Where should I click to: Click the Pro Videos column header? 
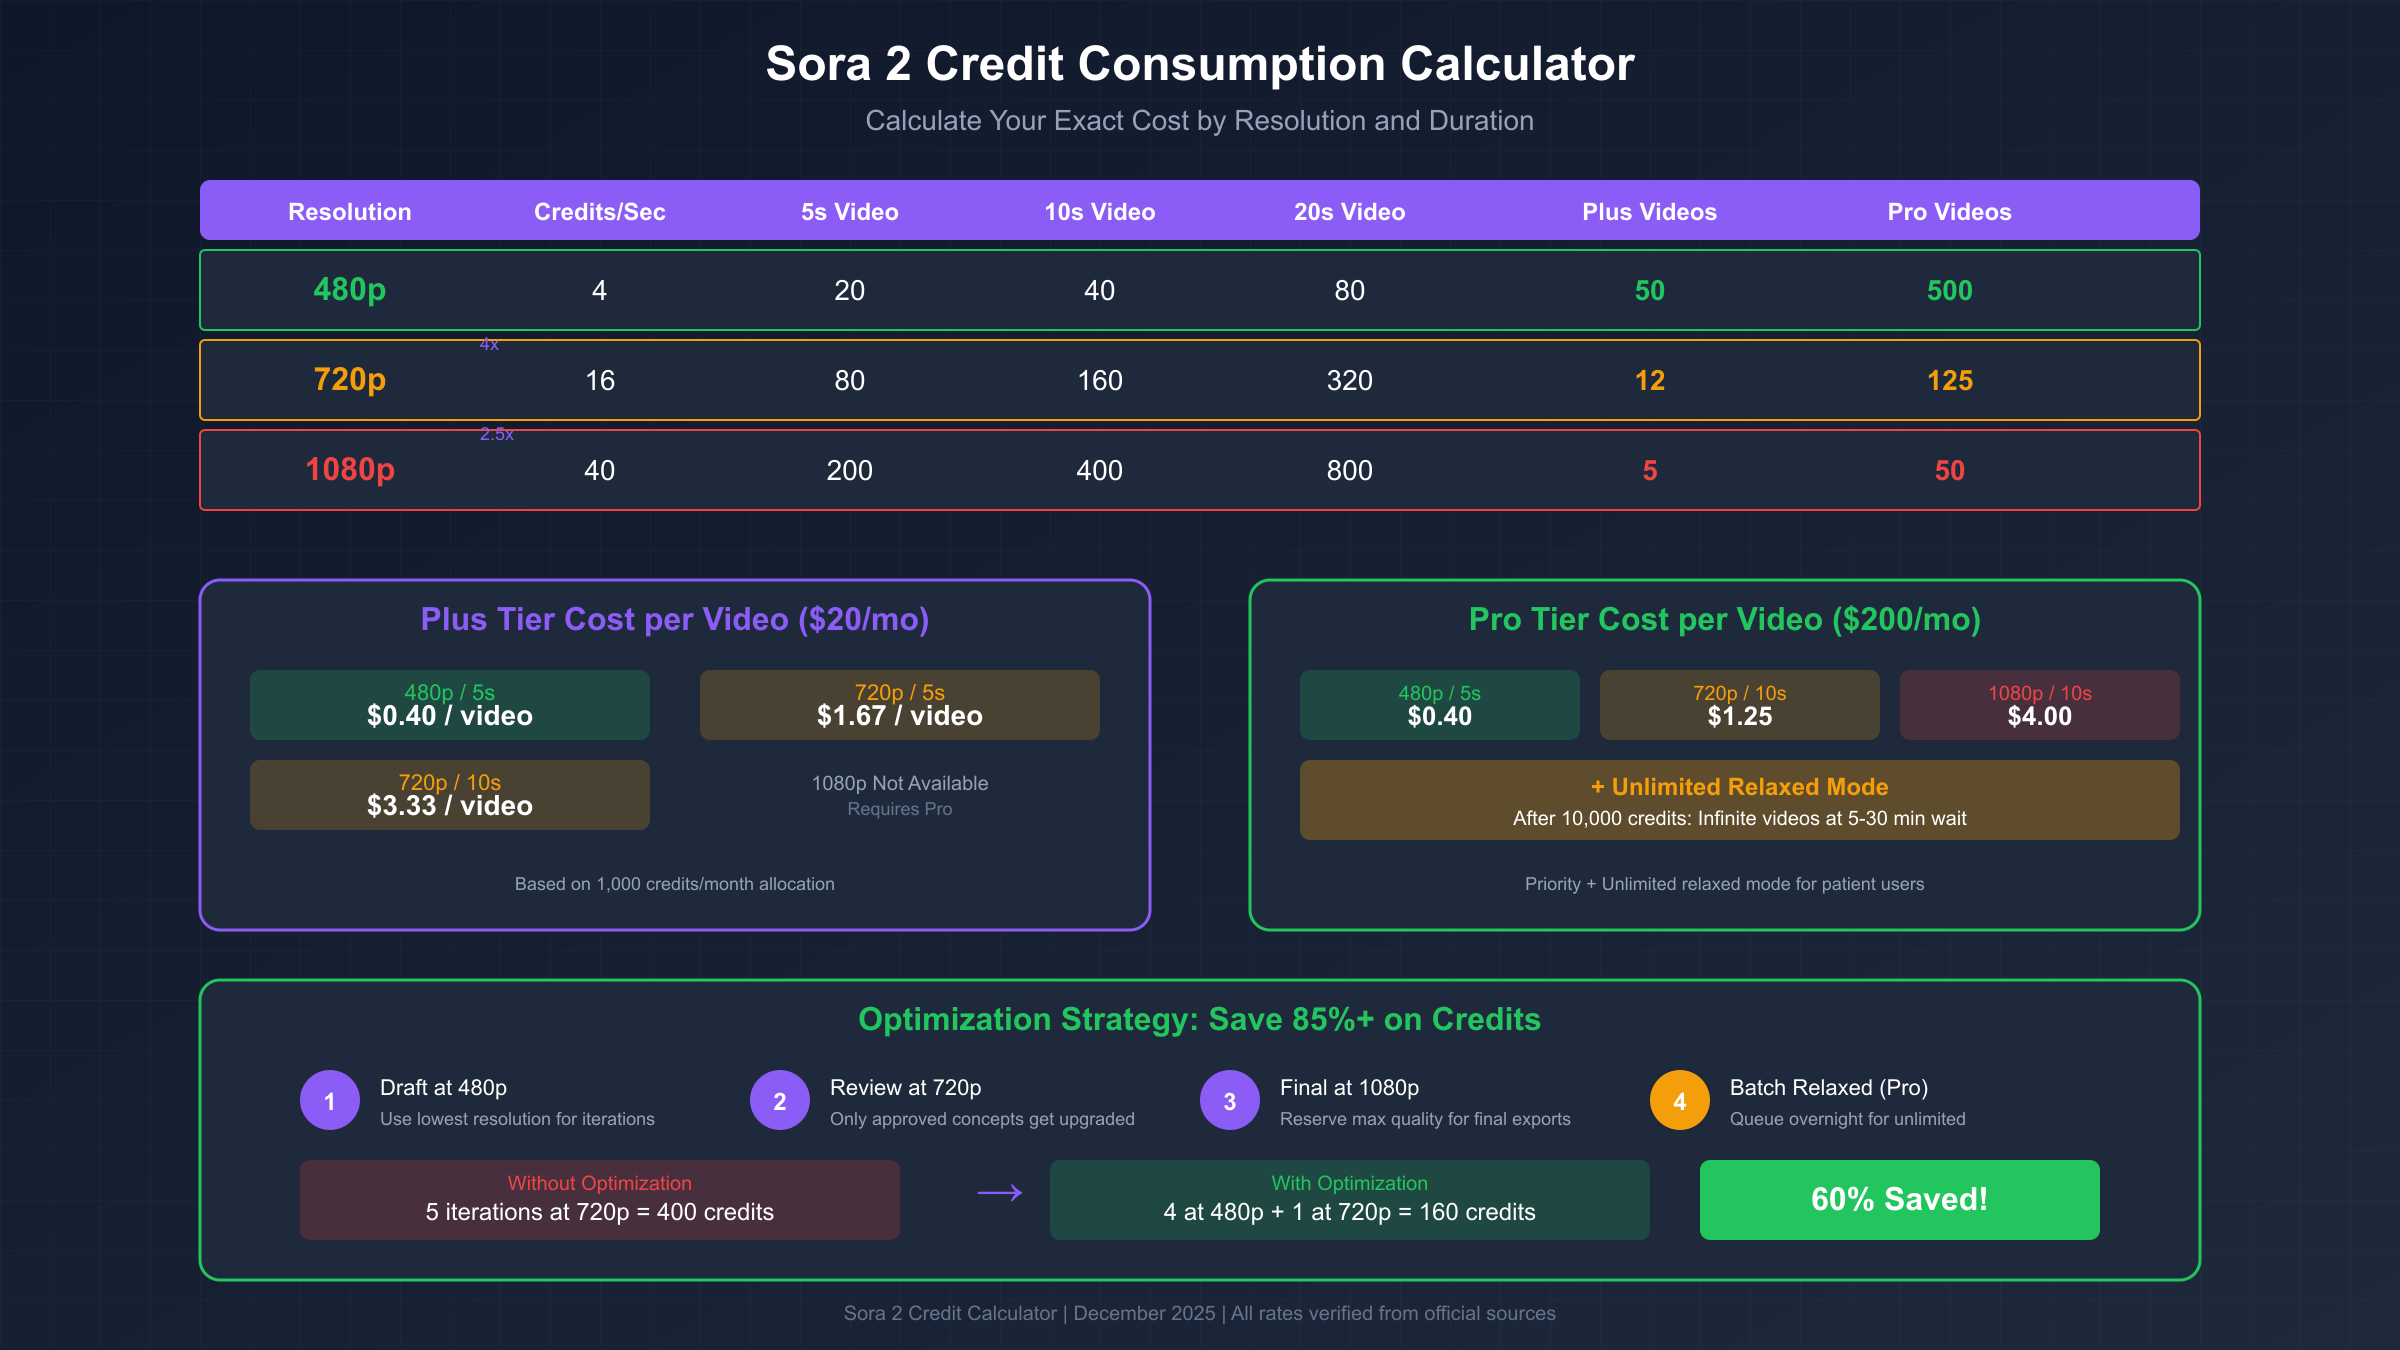pos(1949,212)
